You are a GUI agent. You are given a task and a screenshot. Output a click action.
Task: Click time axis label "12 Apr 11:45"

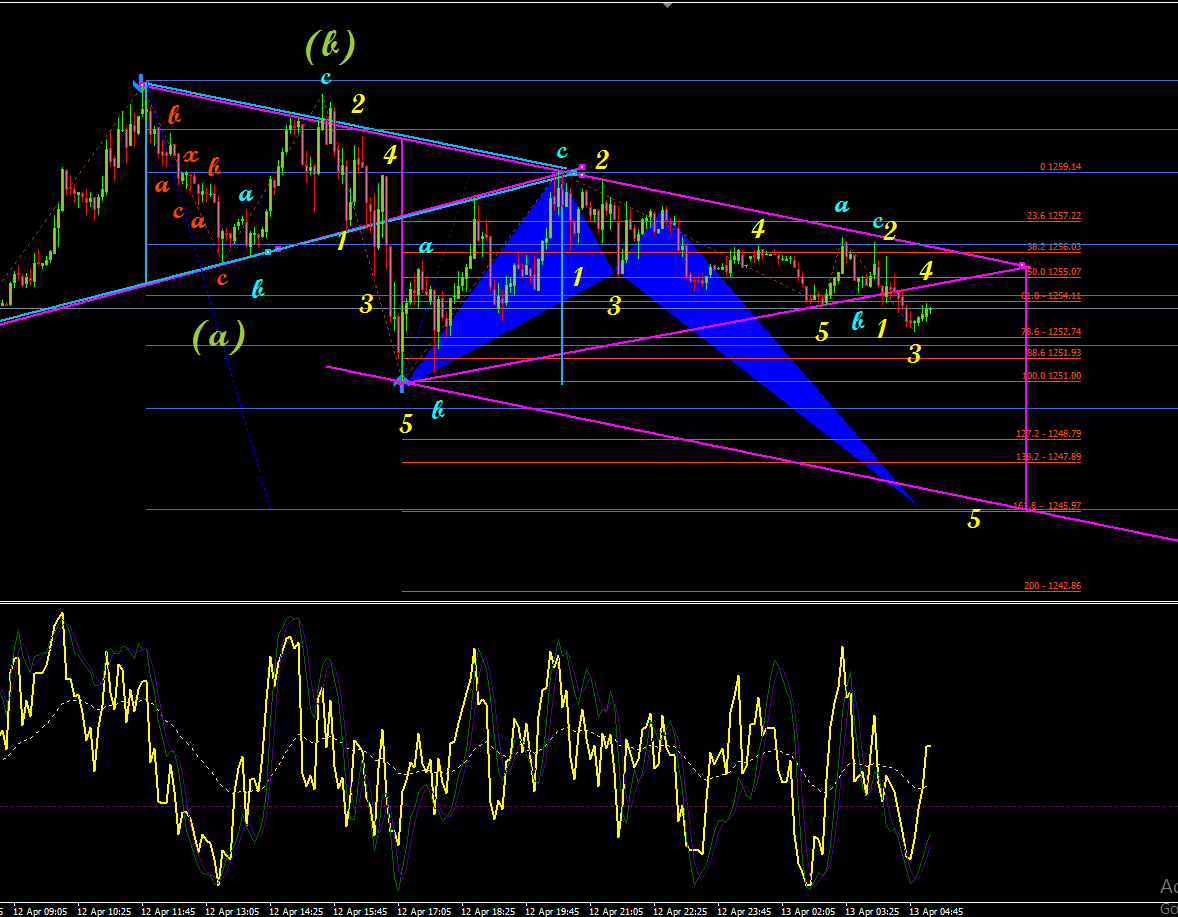[x=168, y=911]
